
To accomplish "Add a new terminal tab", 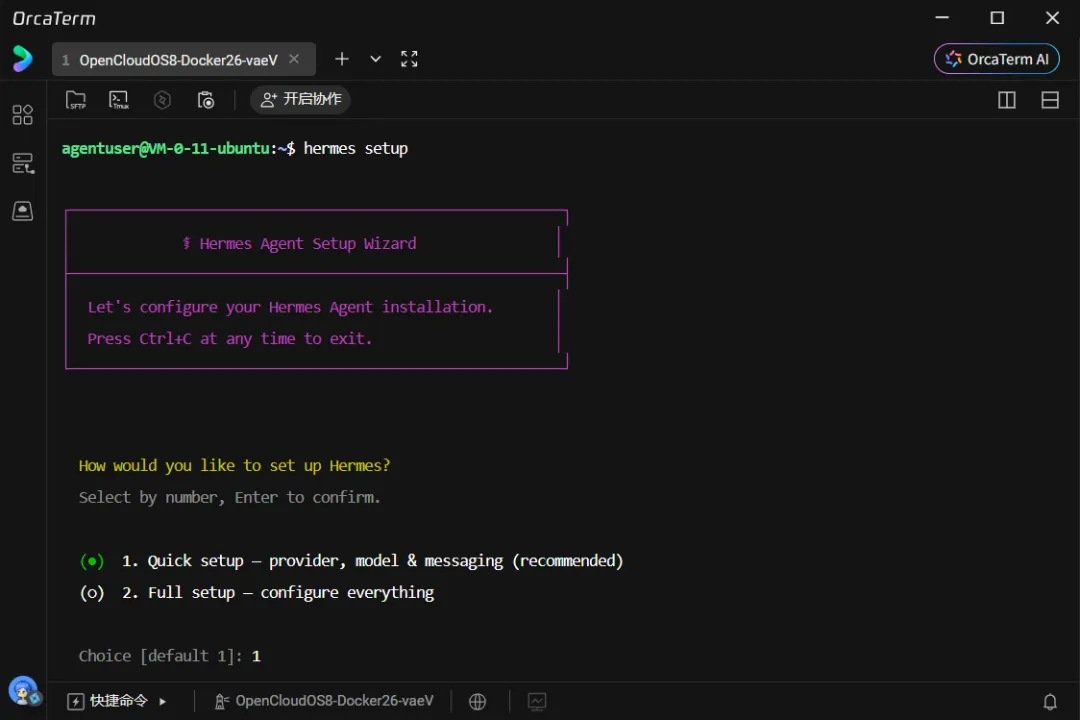I will click(342, 59).
